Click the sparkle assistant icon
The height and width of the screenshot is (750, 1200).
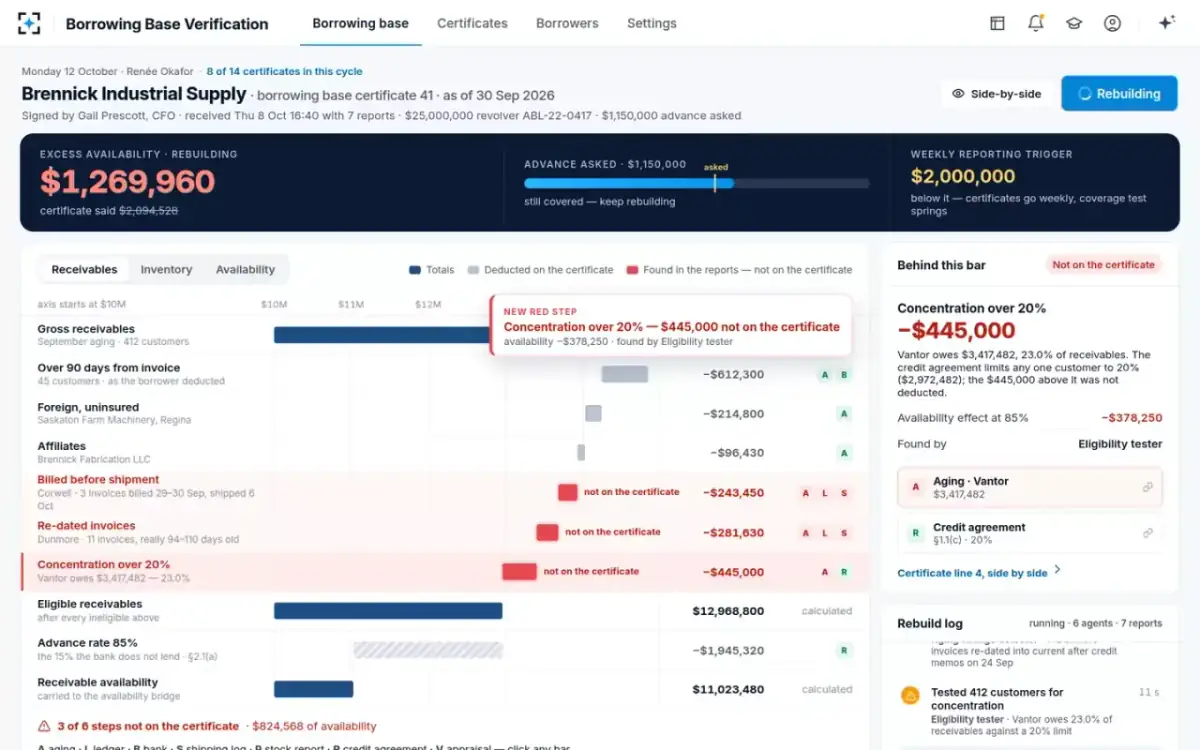click(1166, 23)
